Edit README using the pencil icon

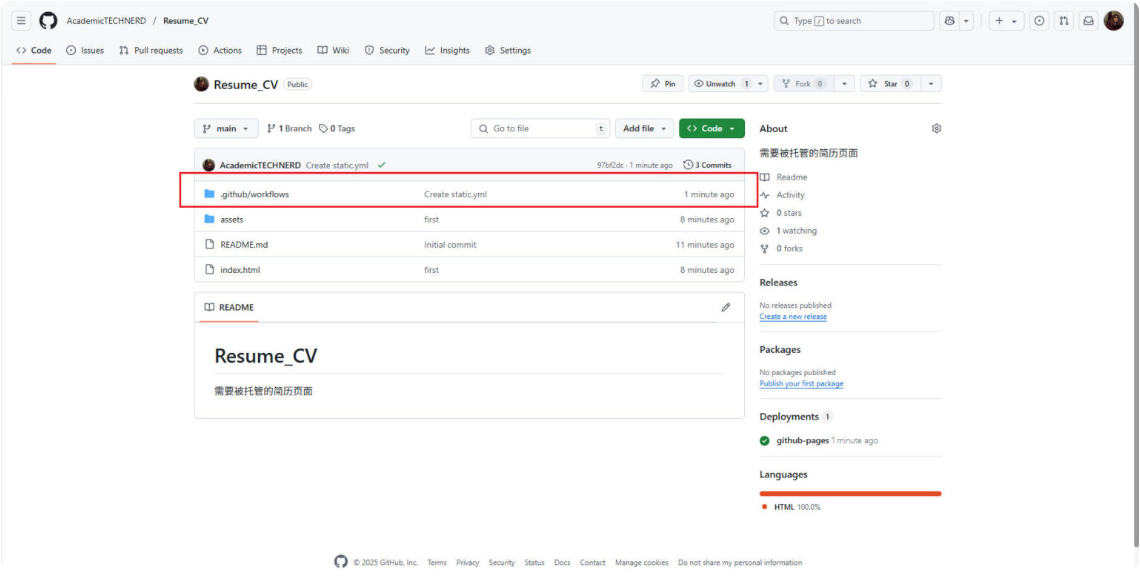[x=726, y=308]
